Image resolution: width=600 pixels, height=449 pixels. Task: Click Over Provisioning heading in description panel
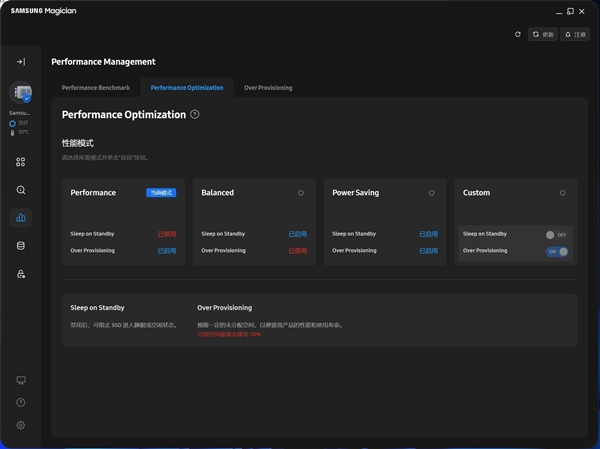tap(225, 308)
